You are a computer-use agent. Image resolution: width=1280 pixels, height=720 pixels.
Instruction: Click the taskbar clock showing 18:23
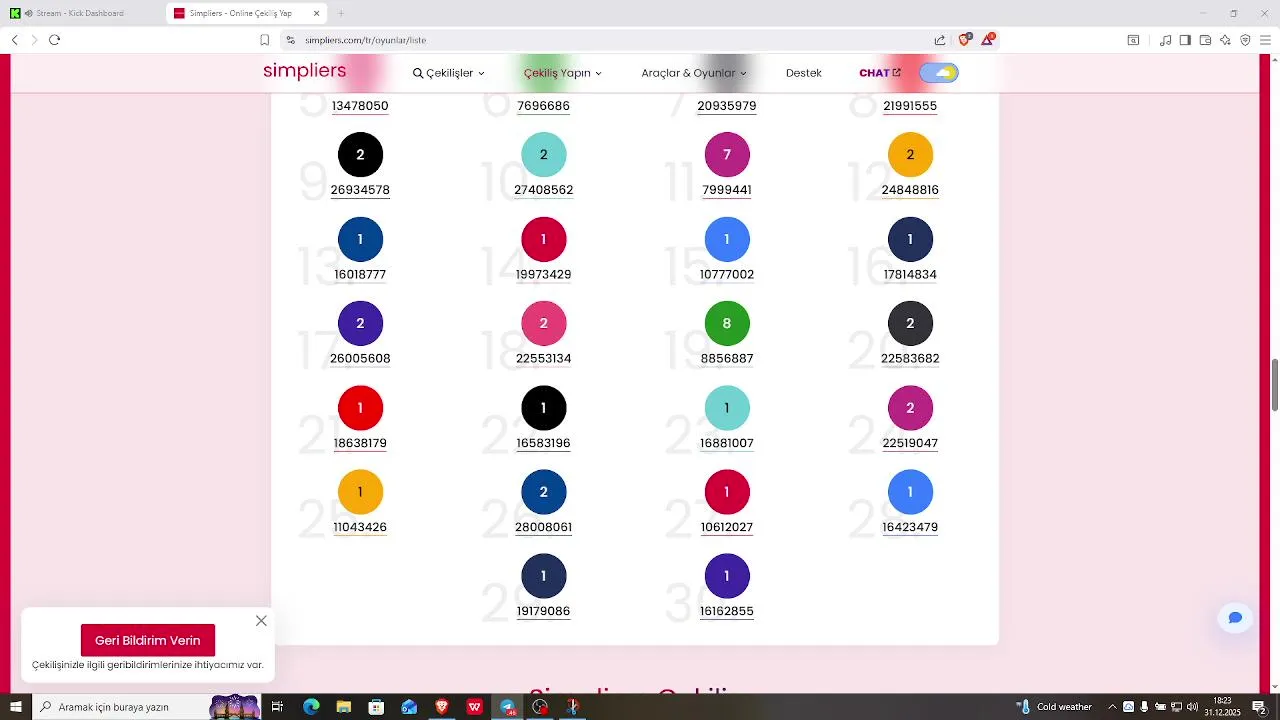[1222, 707]
